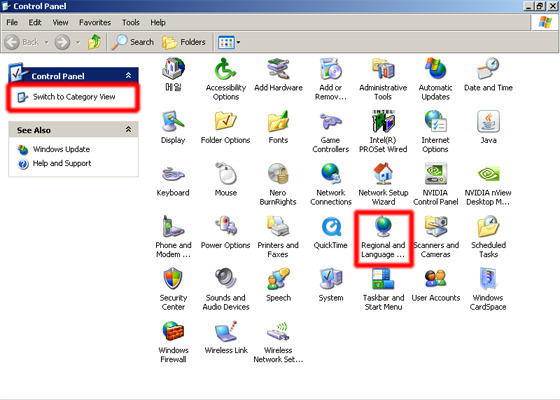Image resolution: width=560 pixels, height=400 pixels.
Task: Open the File menu
Action: 12,22
